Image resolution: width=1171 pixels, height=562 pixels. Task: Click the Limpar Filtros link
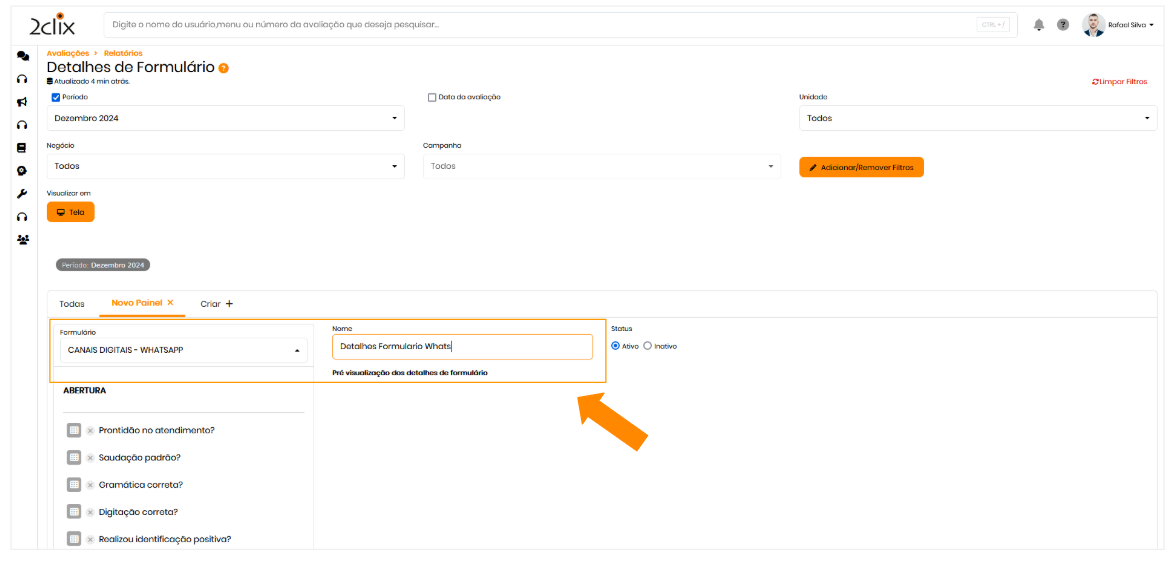coord(1119,82)
